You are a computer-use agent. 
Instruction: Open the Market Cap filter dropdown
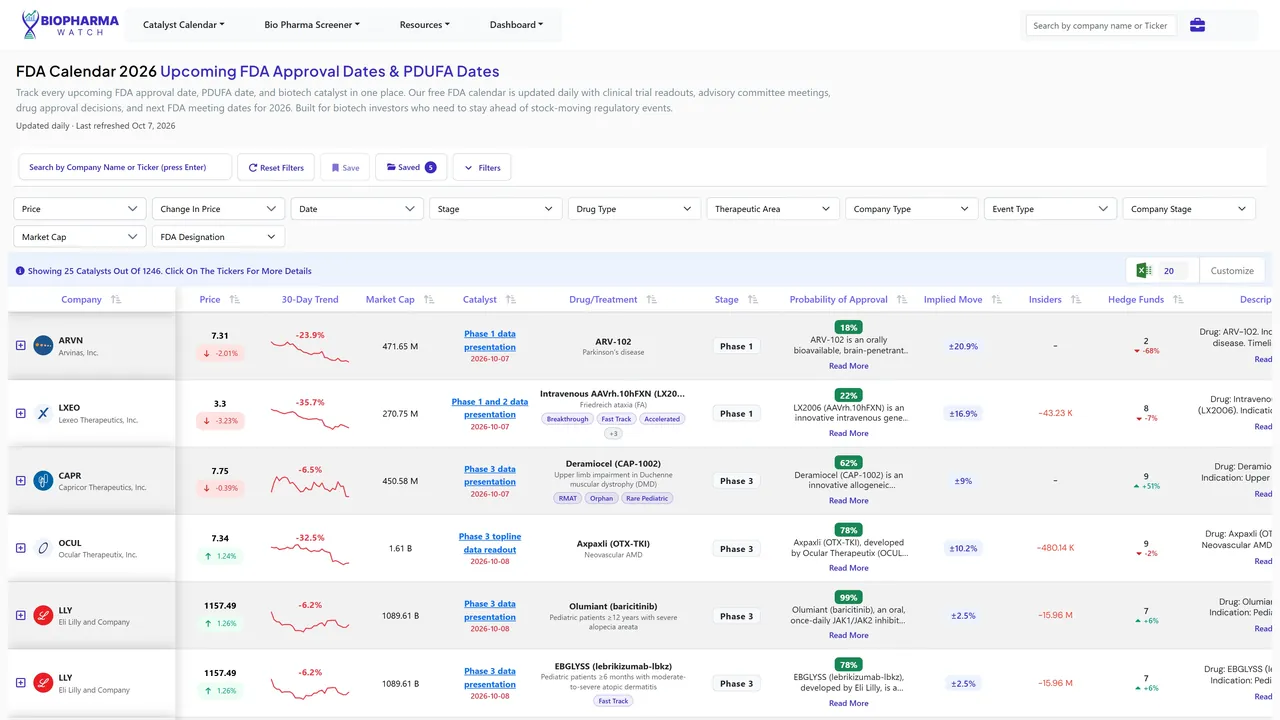80,237
